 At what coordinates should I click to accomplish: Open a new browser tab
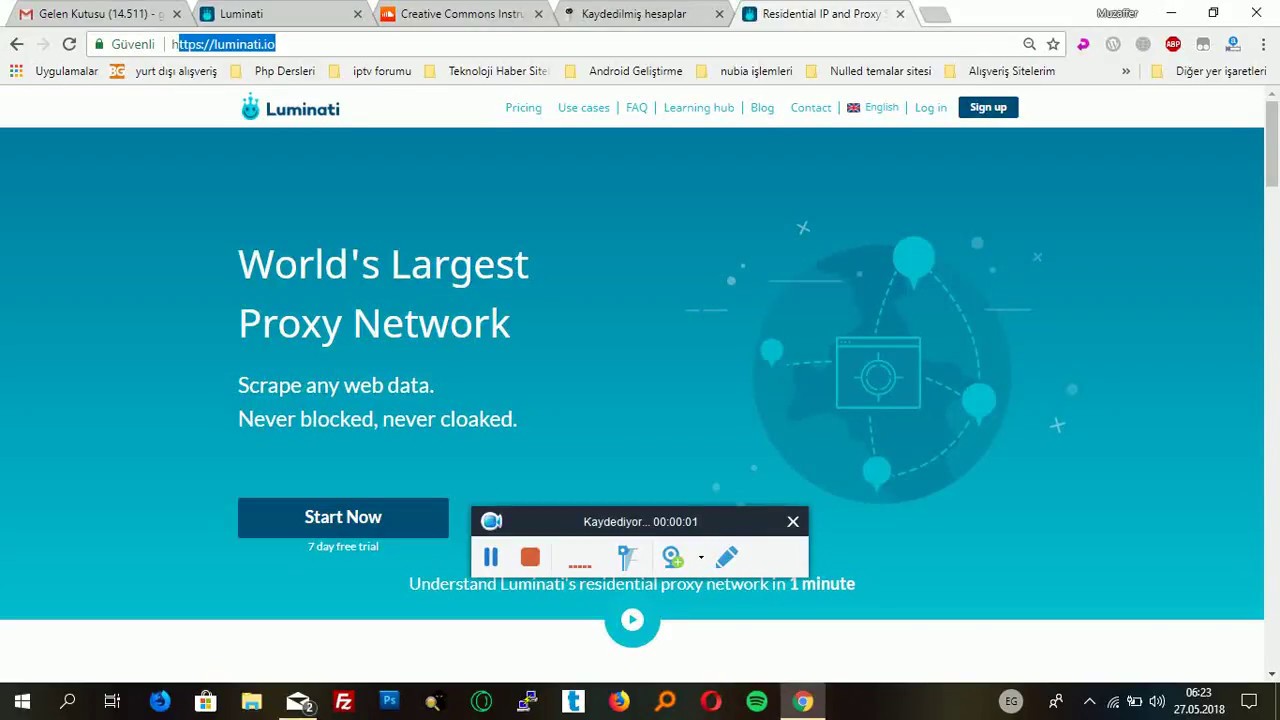(x=935, y=14)
